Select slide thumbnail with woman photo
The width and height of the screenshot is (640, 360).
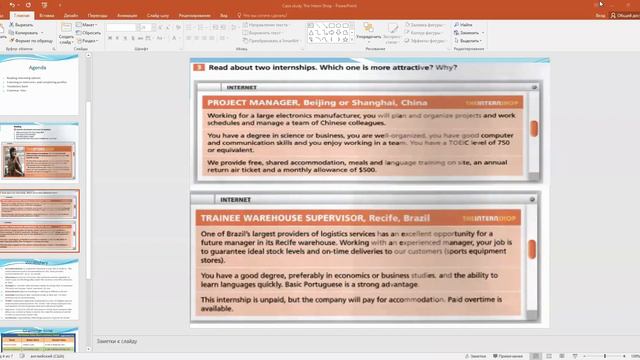39,152
